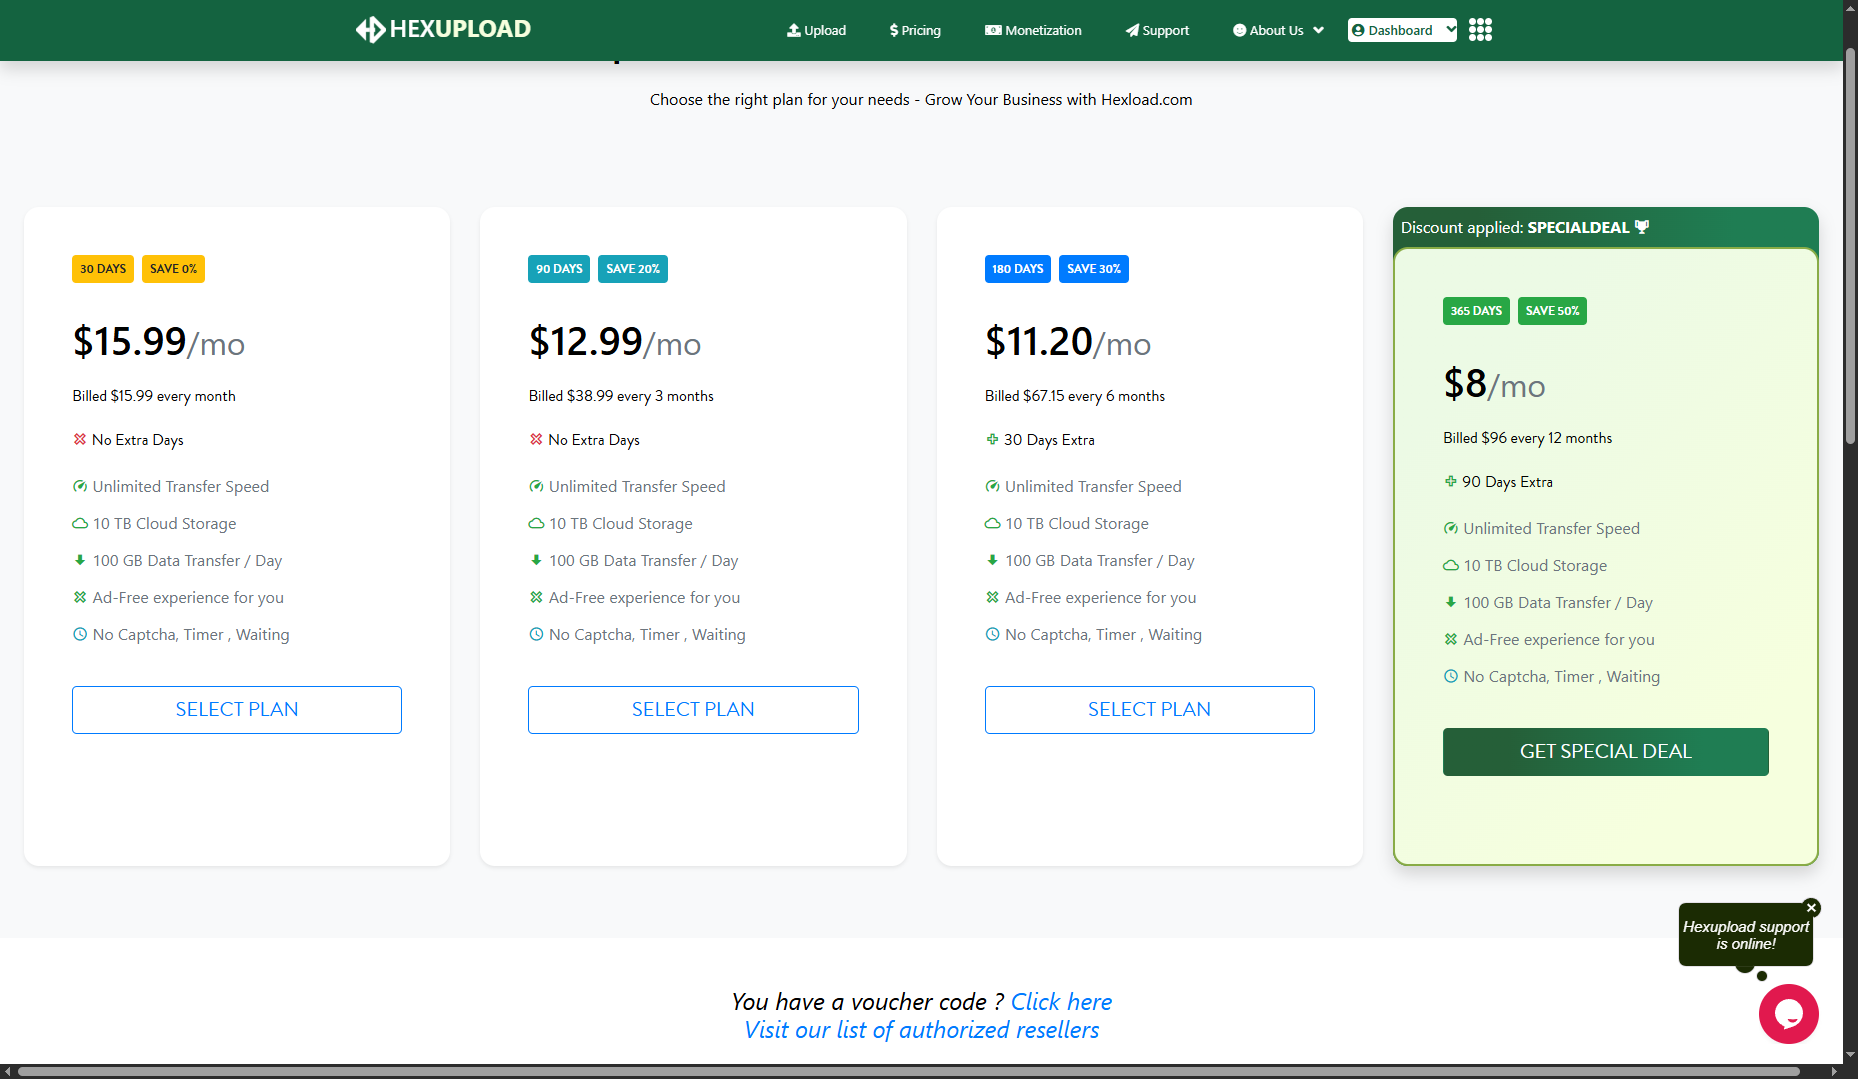This screenshot has width=1858, height=1079.
Task: Click the SAVE 50% badge
Action: (1552, 311)
